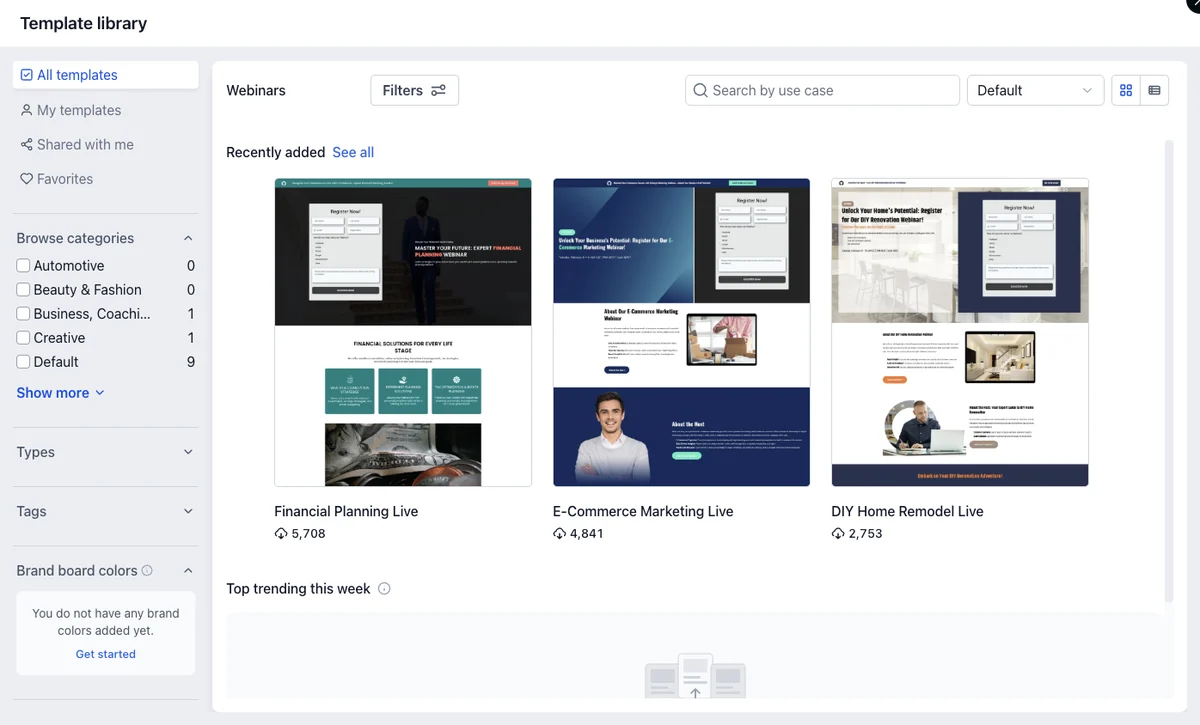Open Favorites in the sidebar

point(56,179)
